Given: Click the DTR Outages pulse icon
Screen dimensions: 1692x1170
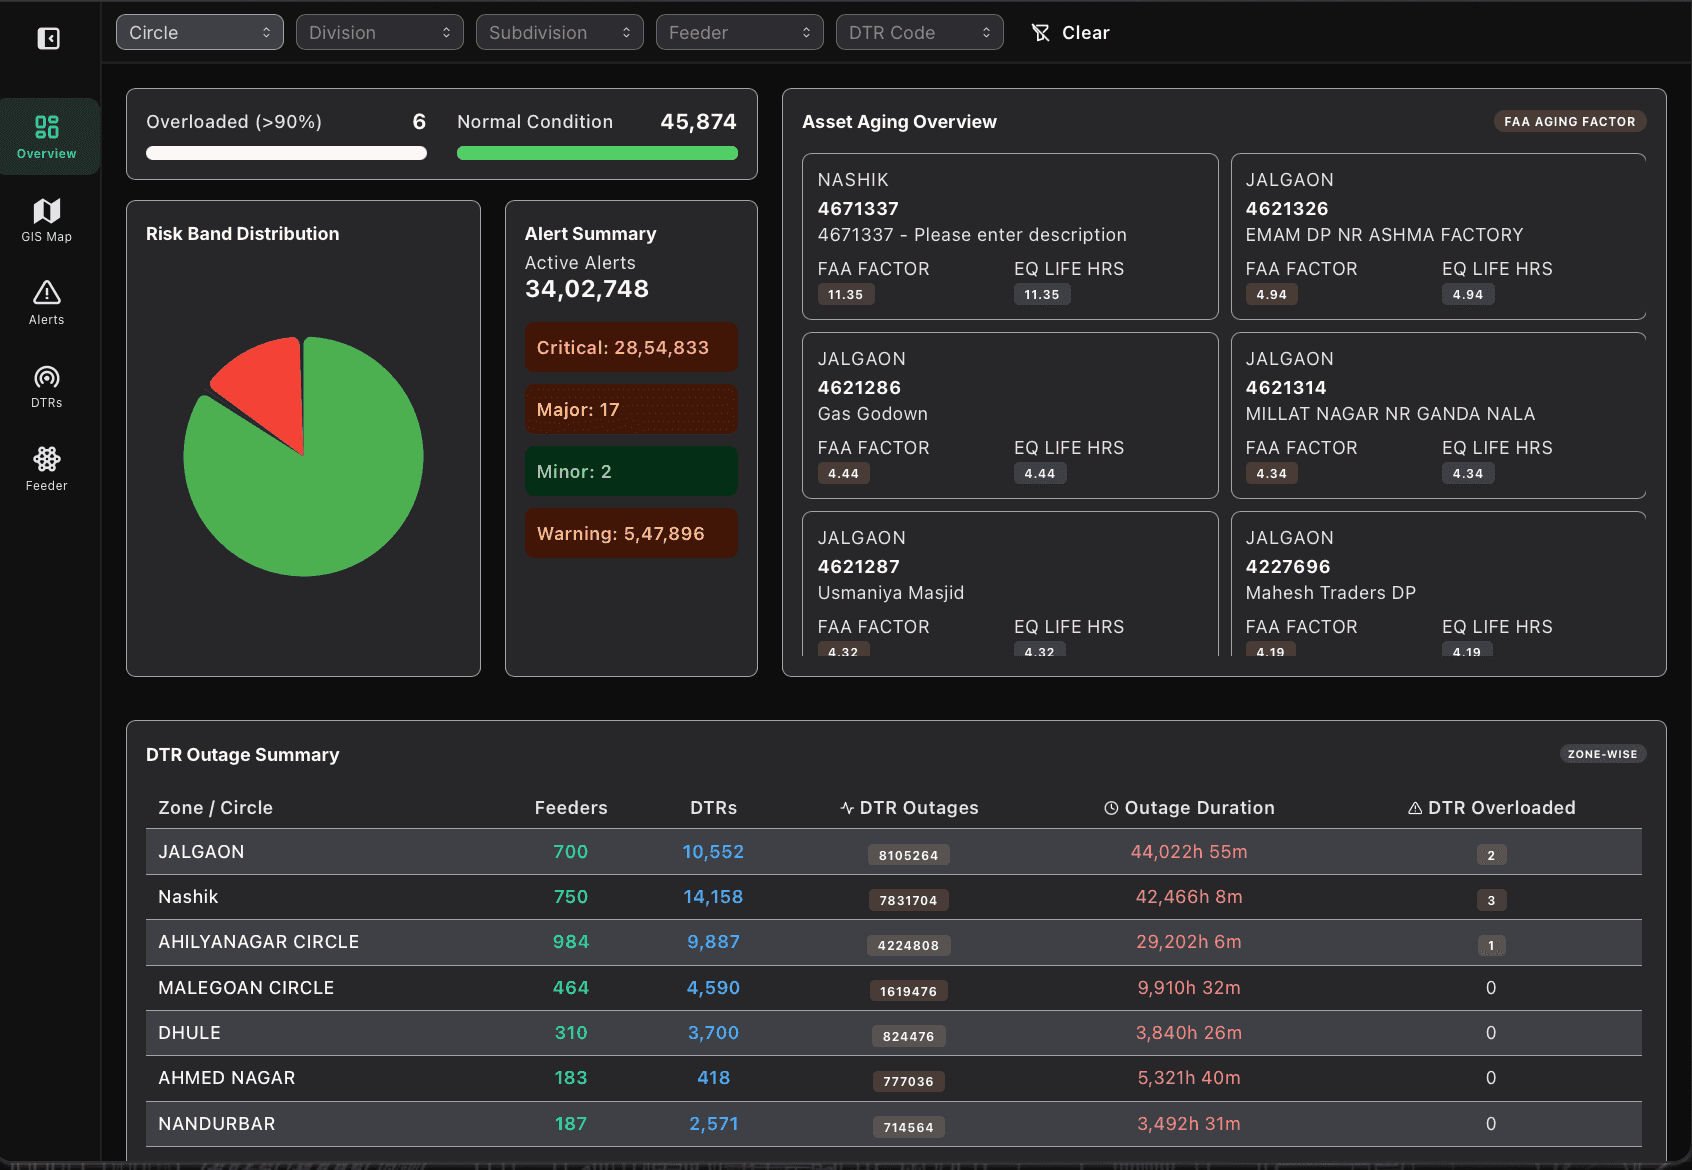Looking at the screenshot, I should pyautogui.click(x=847, y=808).
